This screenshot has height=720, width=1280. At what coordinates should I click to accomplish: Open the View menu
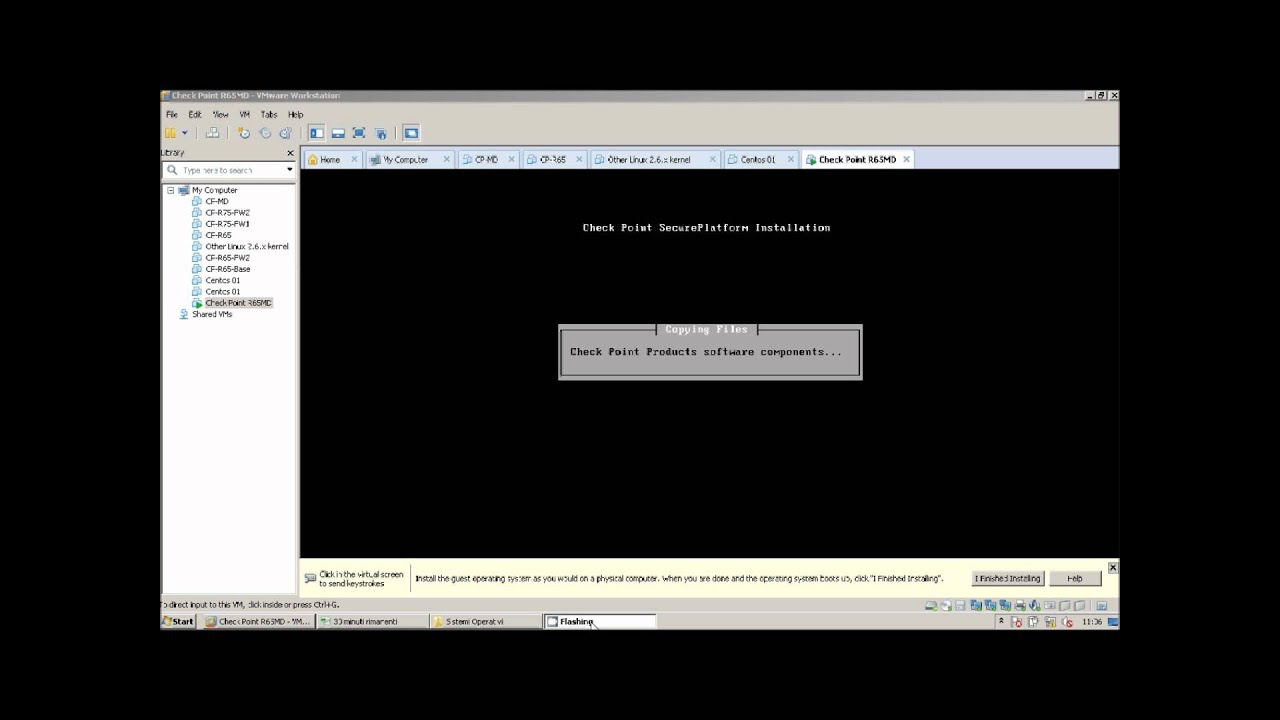pos(220,115)
